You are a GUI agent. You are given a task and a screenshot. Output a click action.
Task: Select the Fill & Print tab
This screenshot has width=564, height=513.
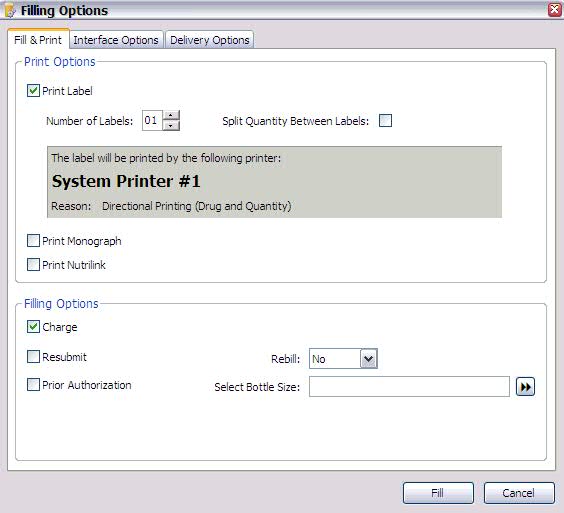pyautogui.click(x=38, y=40)
